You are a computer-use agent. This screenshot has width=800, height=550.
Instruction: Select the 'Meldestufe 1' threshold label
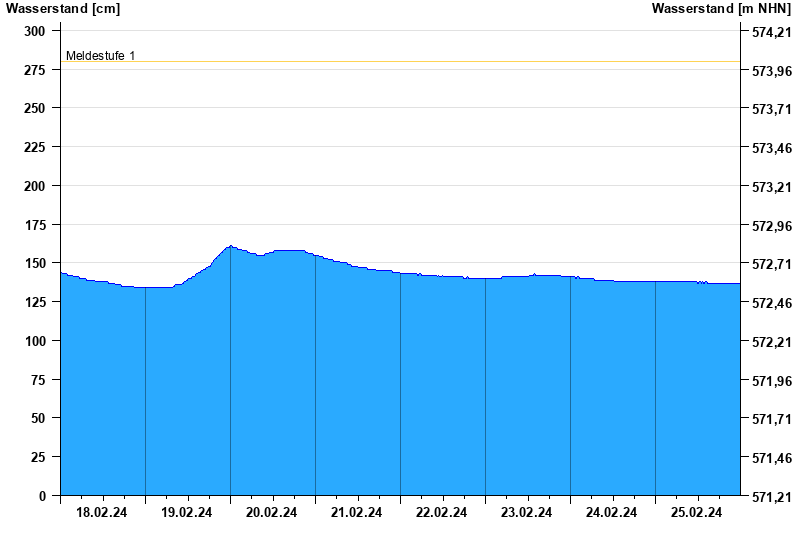(x=100, y=56)
